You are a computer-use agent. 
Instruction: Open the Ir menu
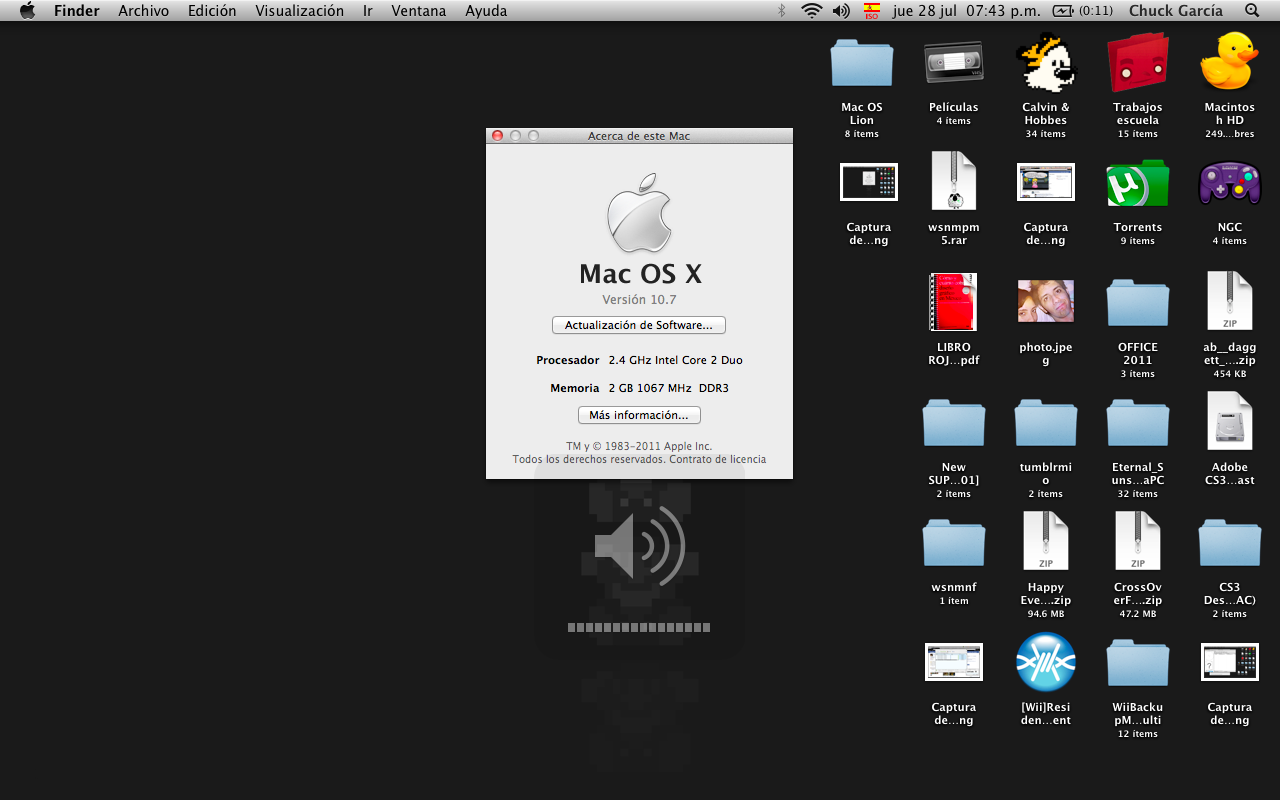pos(368,11)
